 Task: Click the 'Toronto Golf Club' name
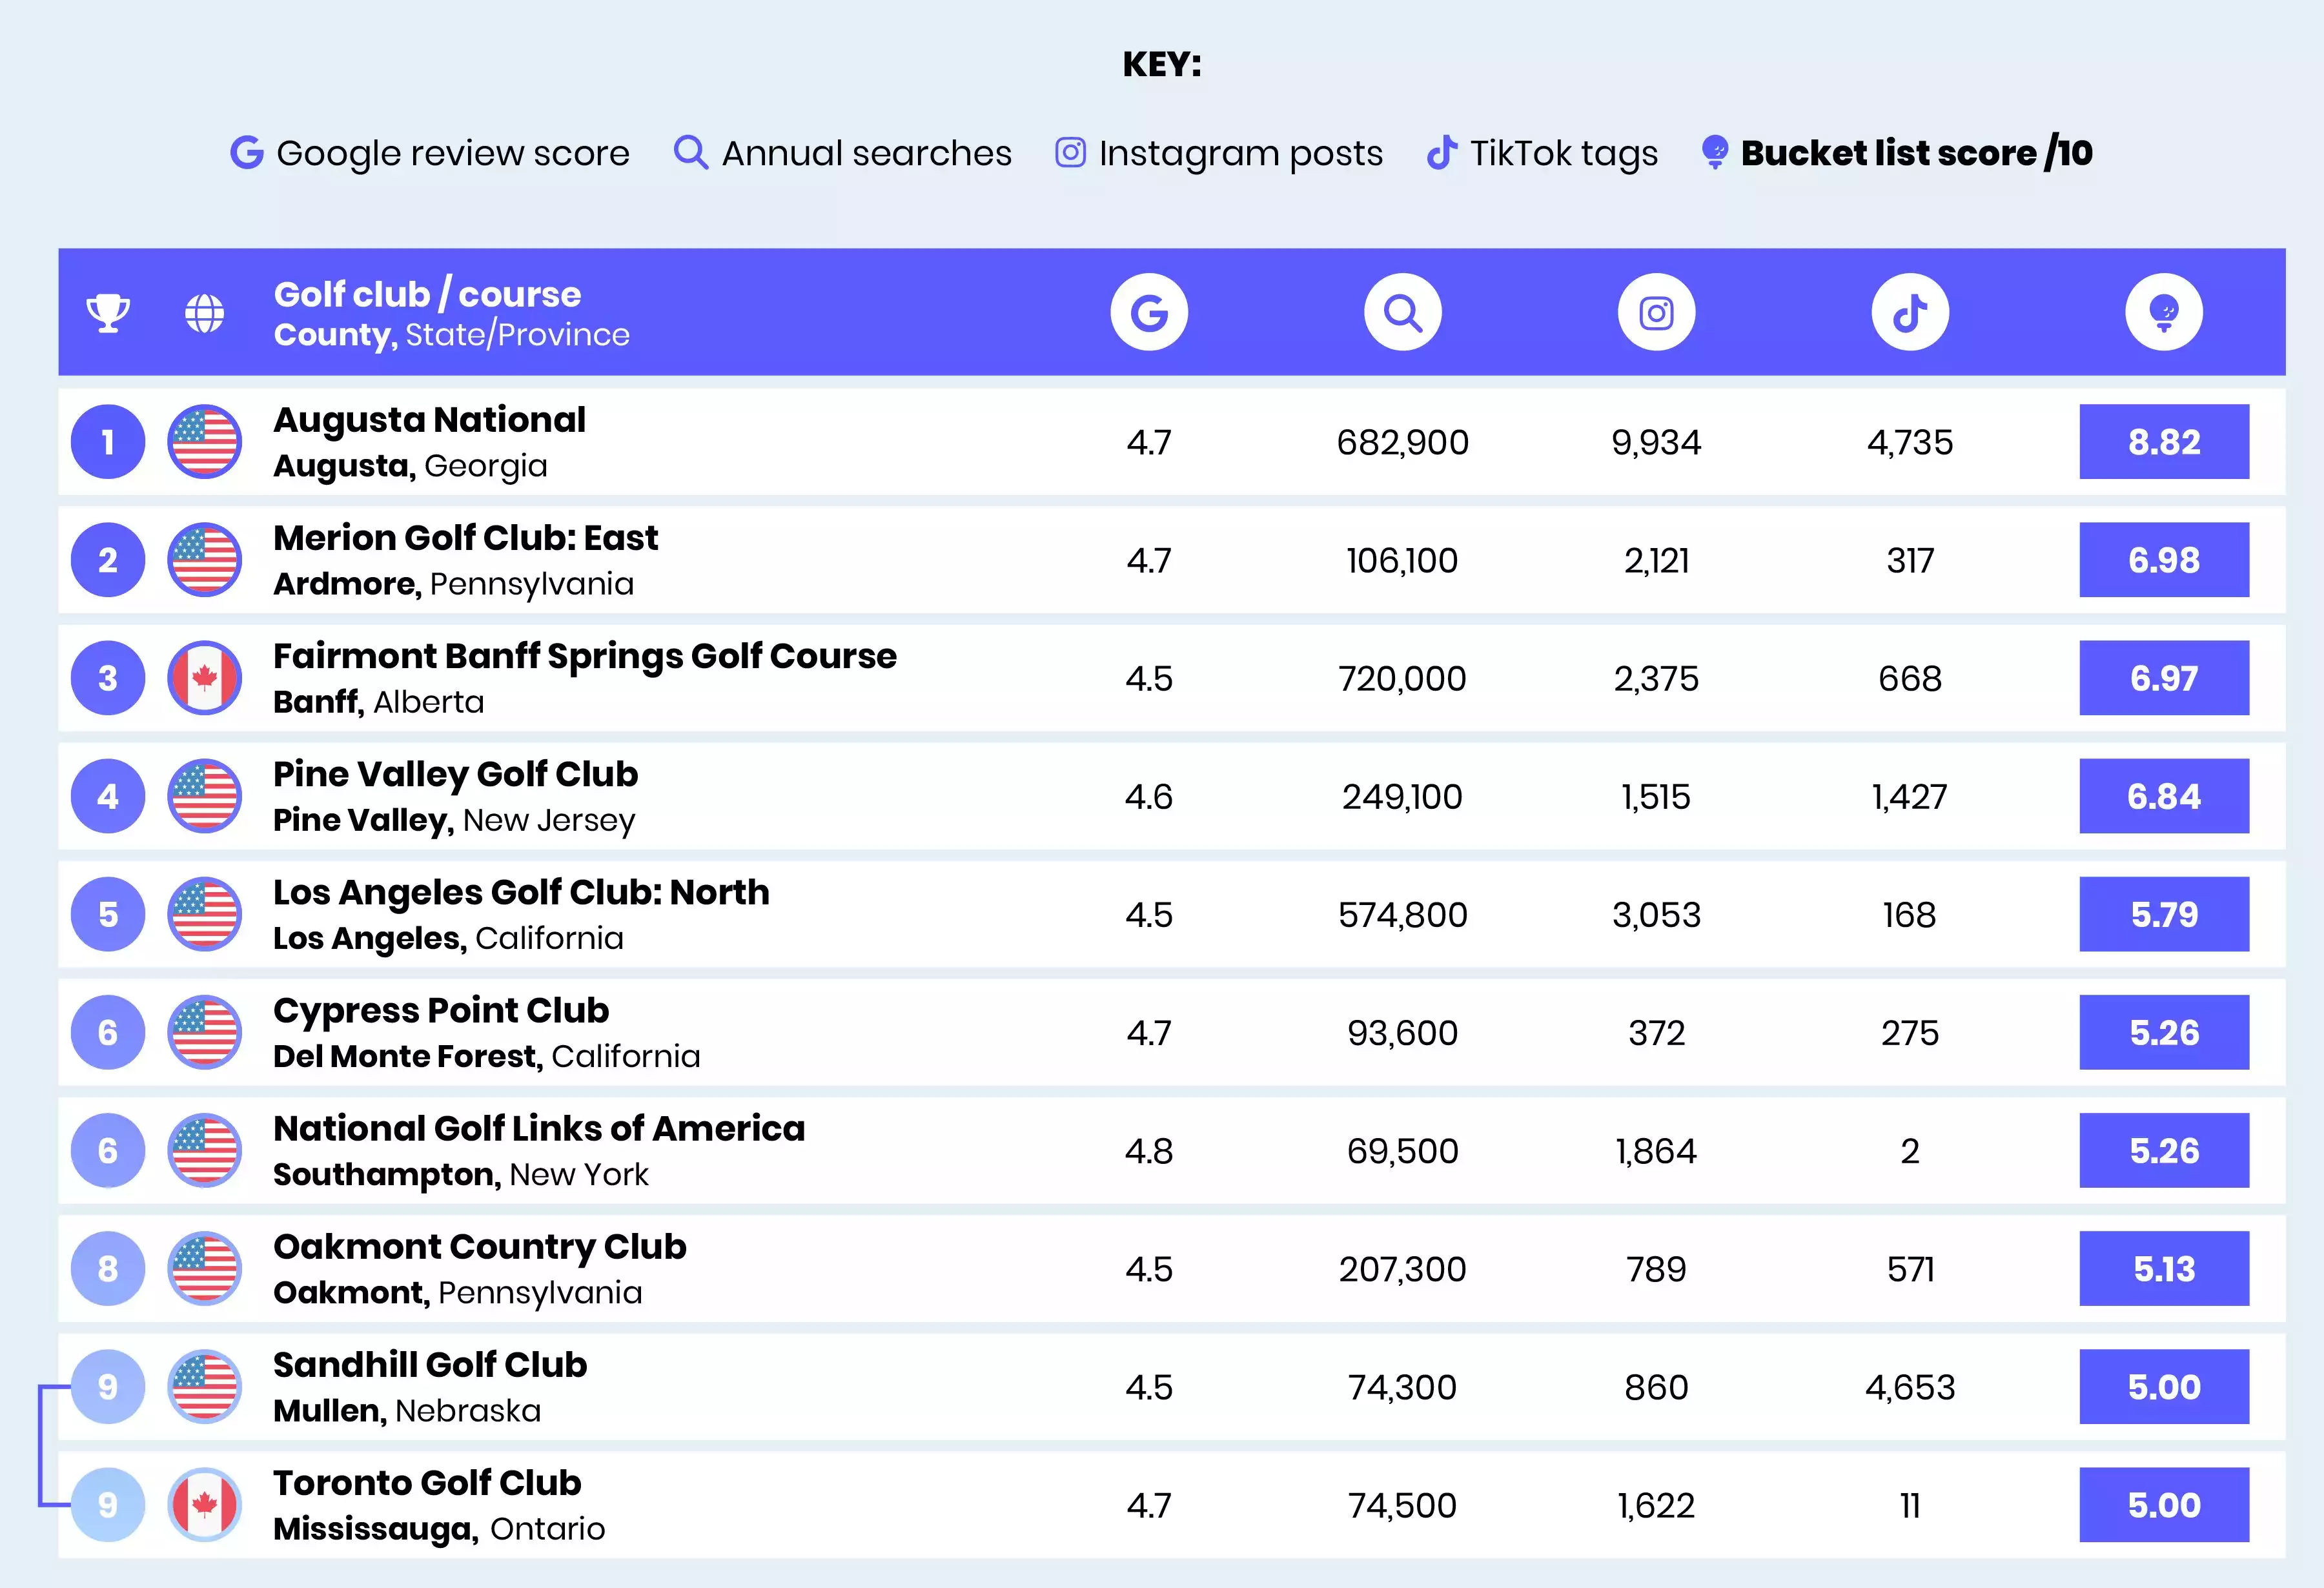[x=427, y=1483]
